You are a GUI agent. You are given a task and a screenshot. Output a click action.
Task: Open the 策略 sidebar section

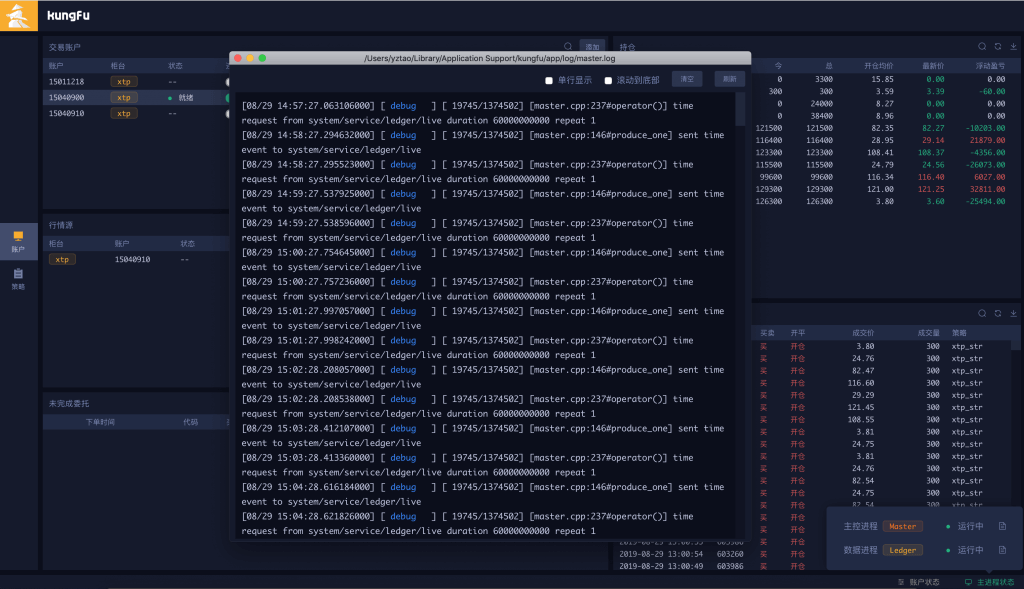click(18, 279)
